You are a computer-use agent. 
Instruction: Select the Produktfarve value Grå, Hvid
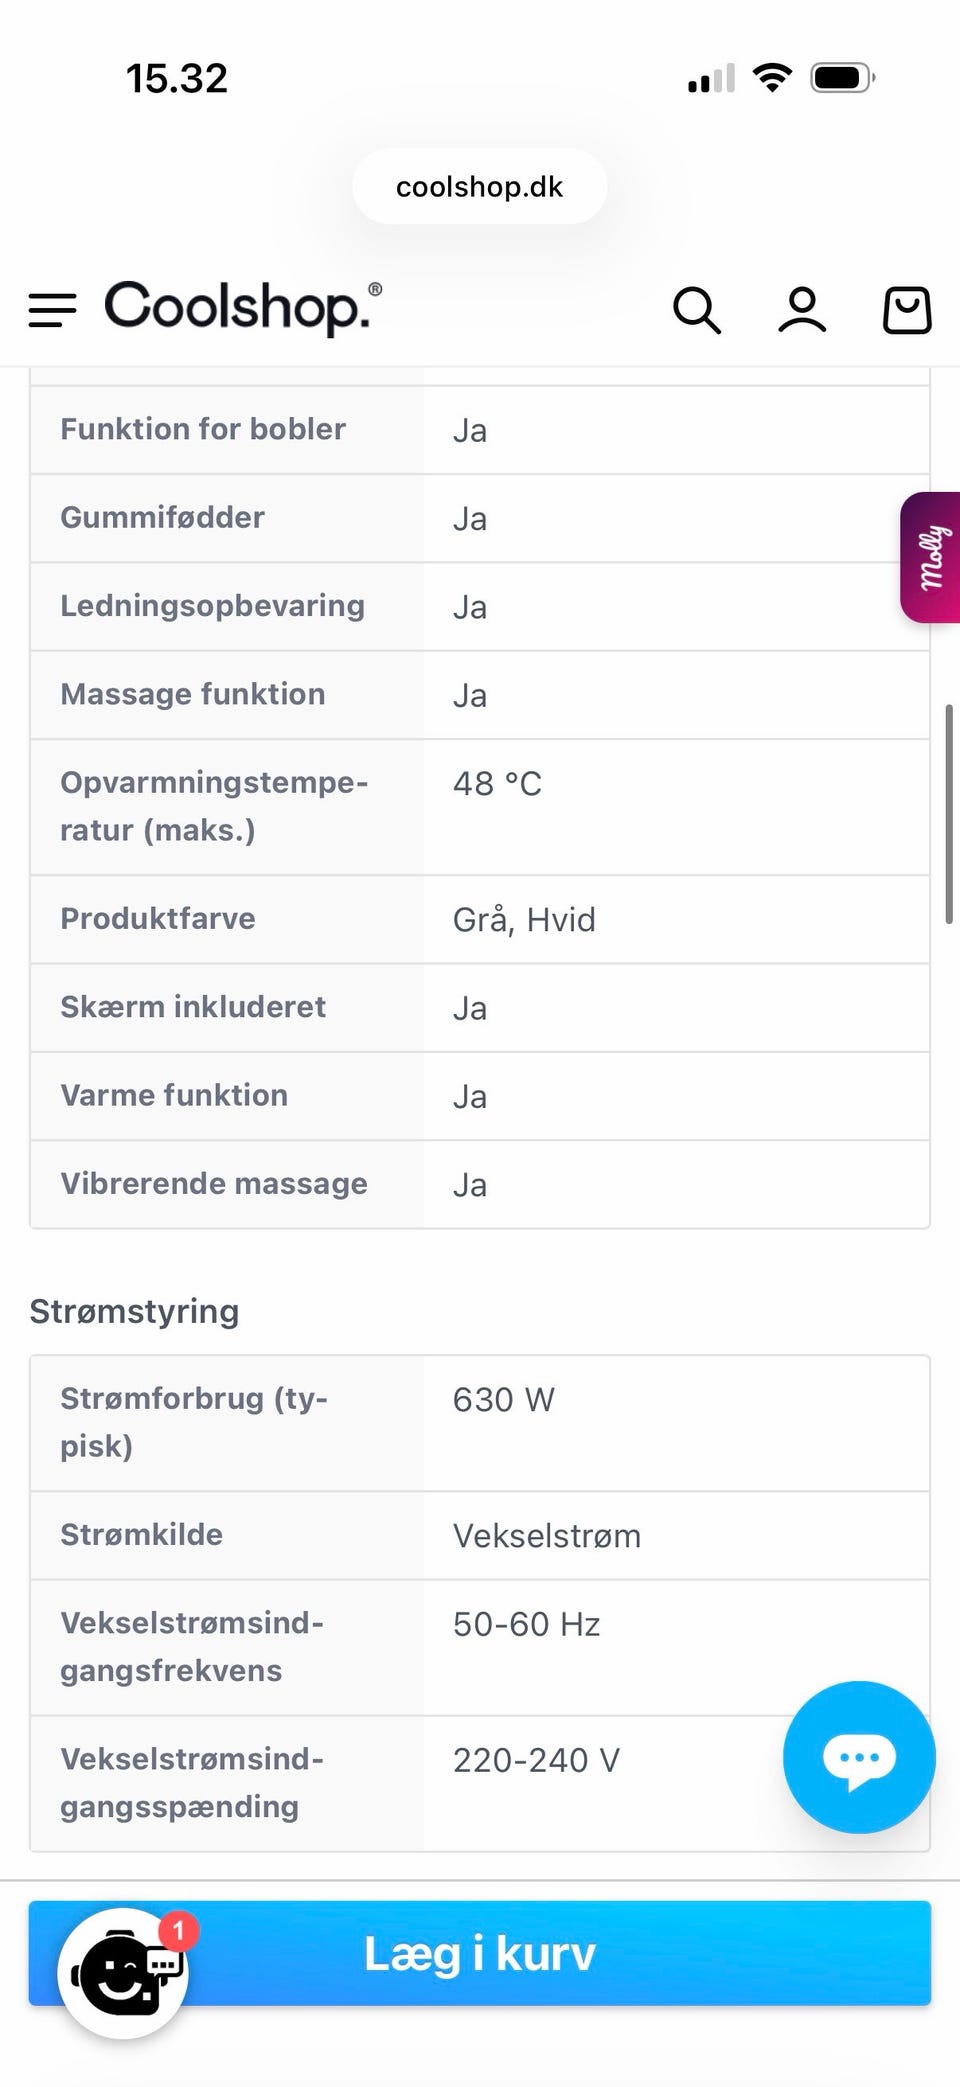tap(524, 920)
